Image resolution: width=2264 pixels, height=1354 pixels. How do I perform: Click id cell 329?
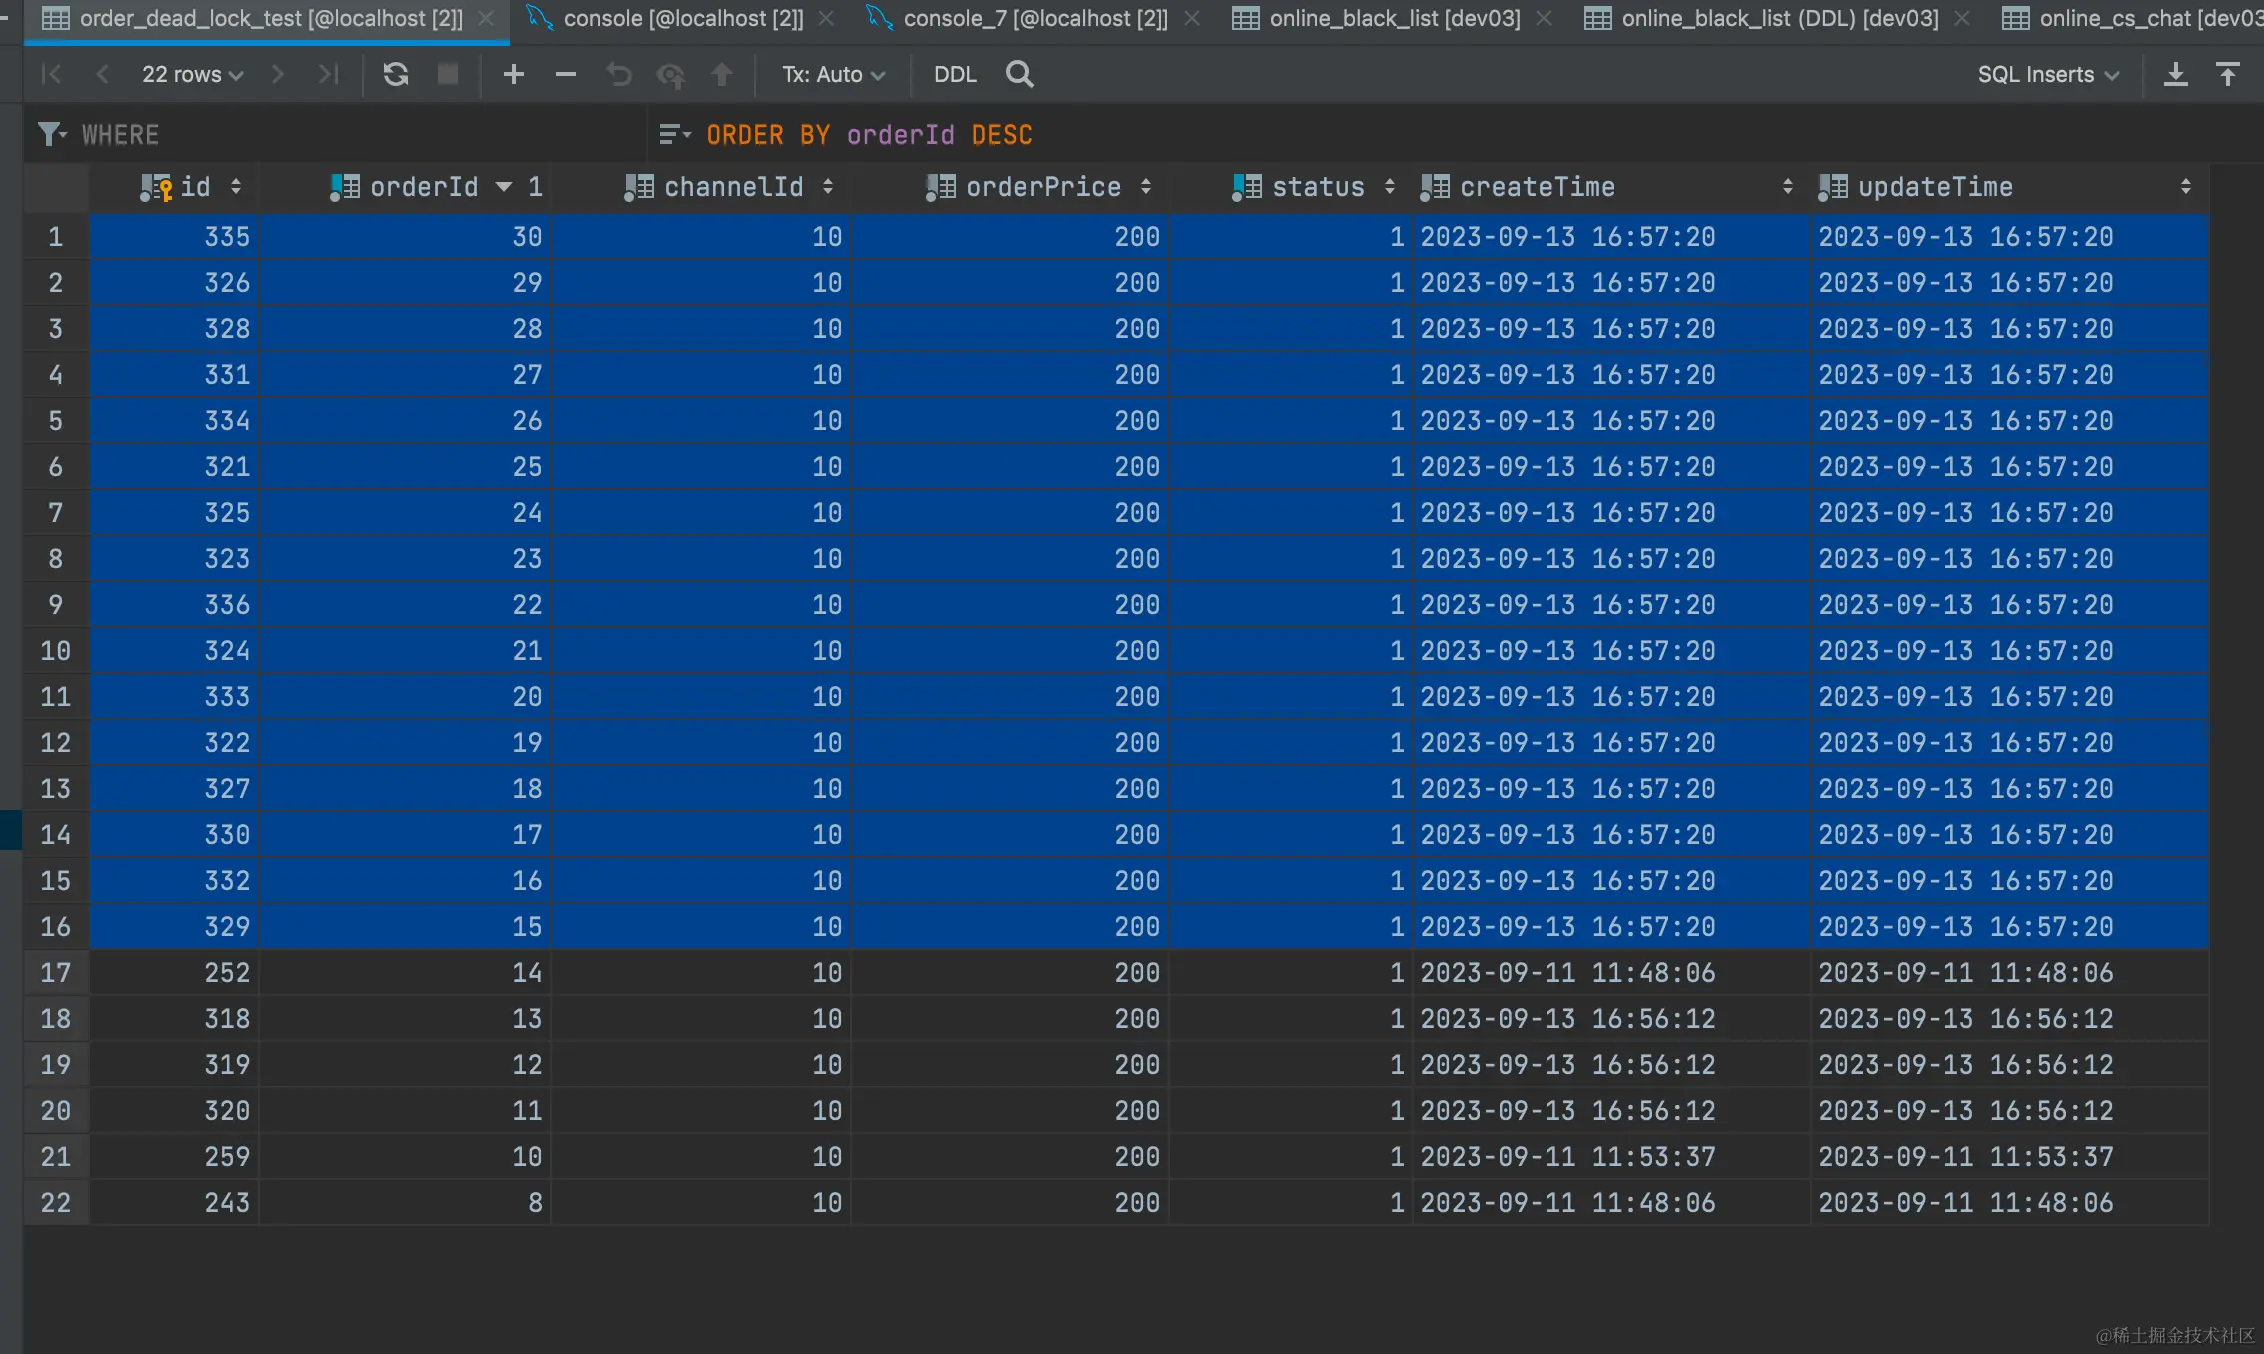pos(175,927)
